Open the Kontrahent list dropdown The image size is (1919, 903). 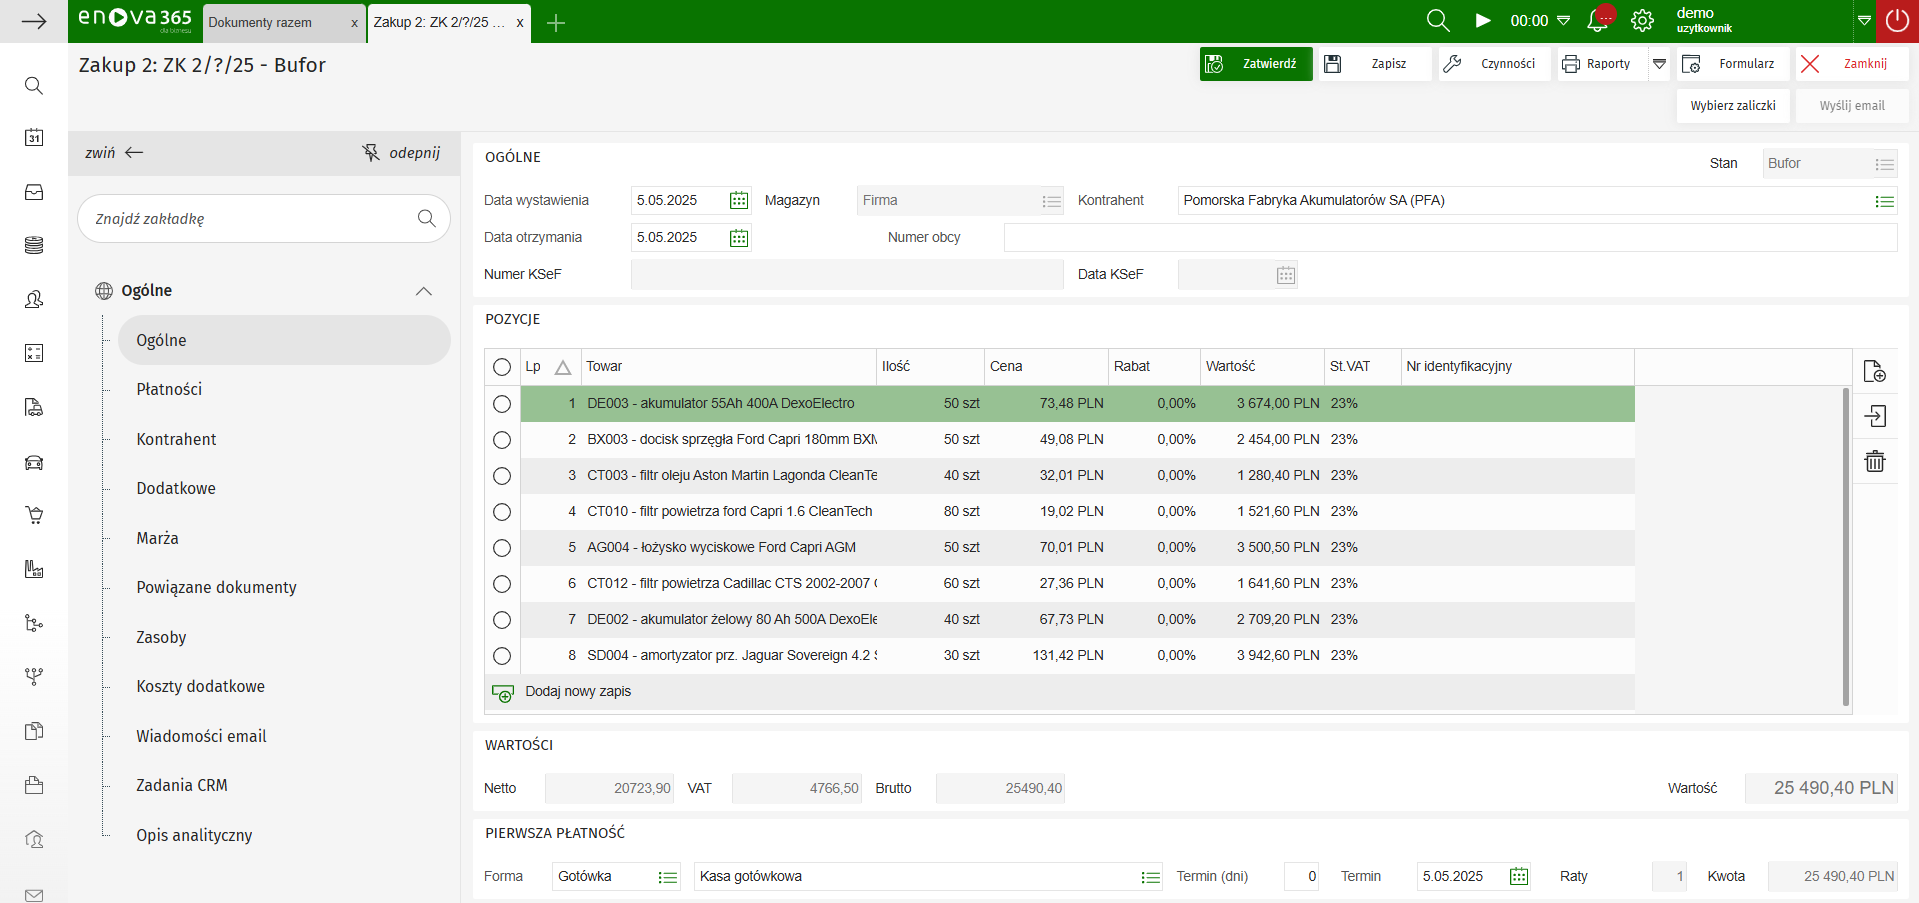(1884, 202)
